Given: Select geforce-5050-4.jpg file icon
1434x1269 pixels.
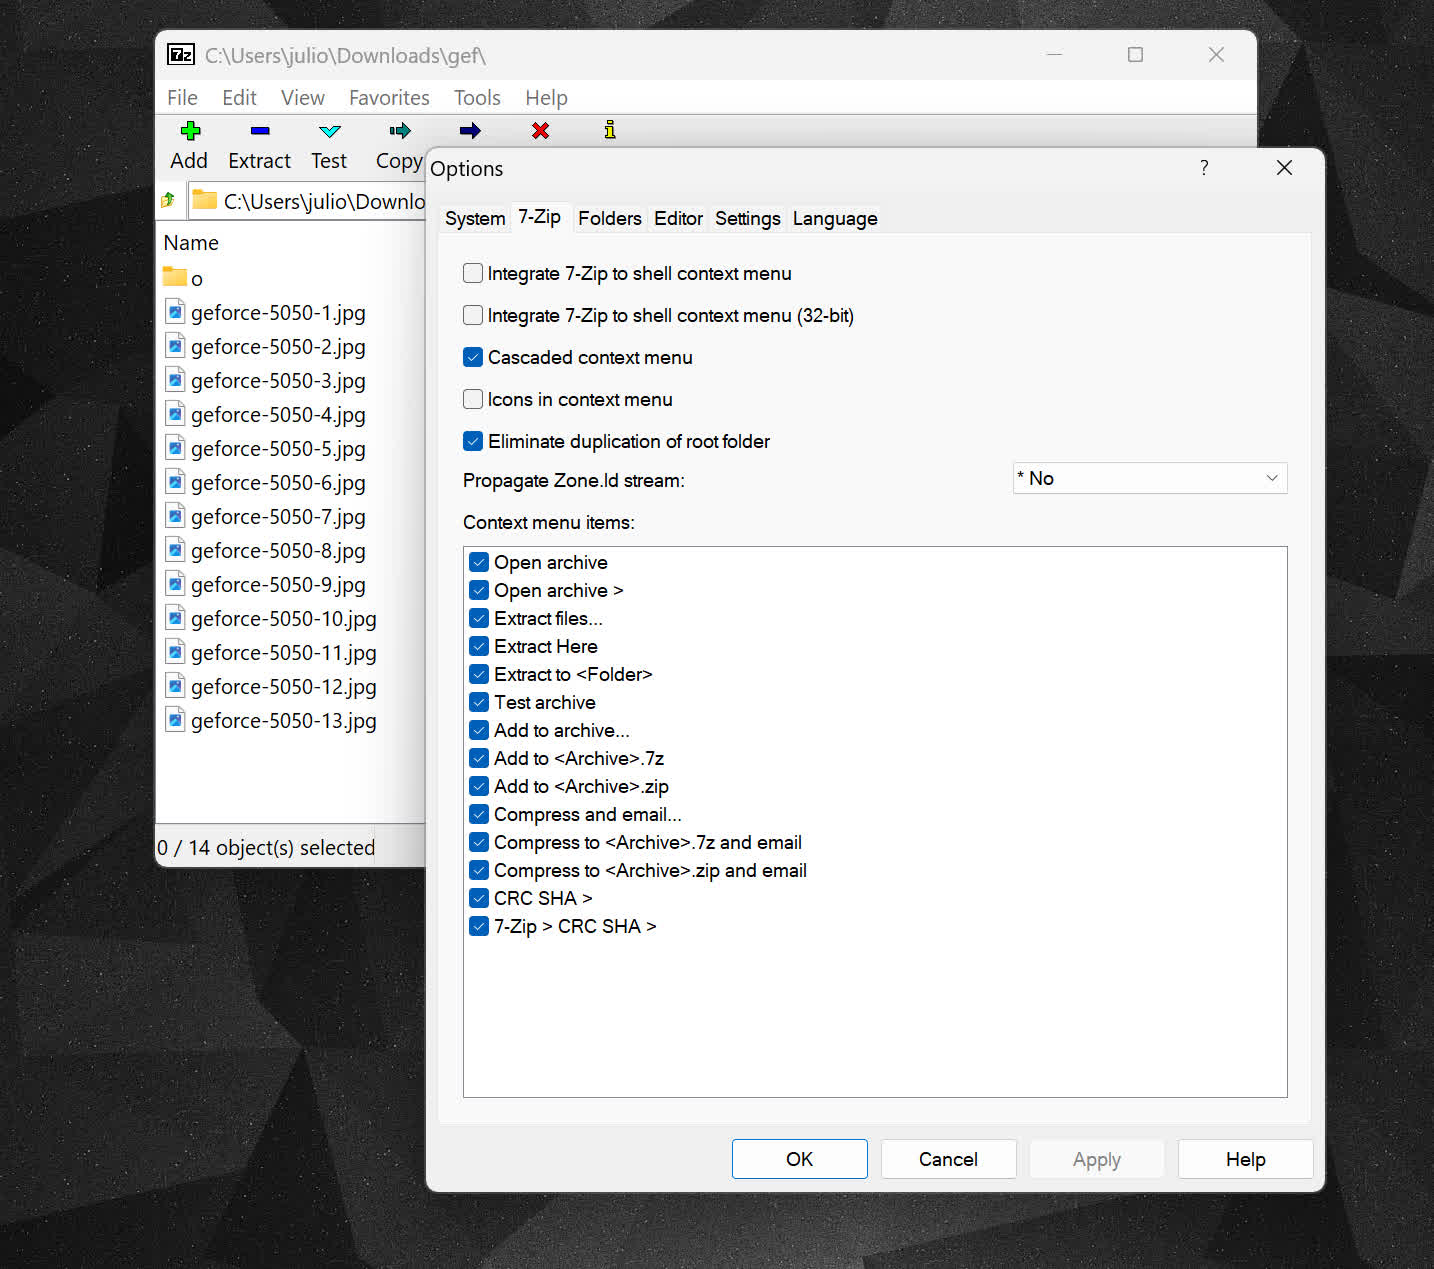Looking at the screenshot, I should point(175,414).
